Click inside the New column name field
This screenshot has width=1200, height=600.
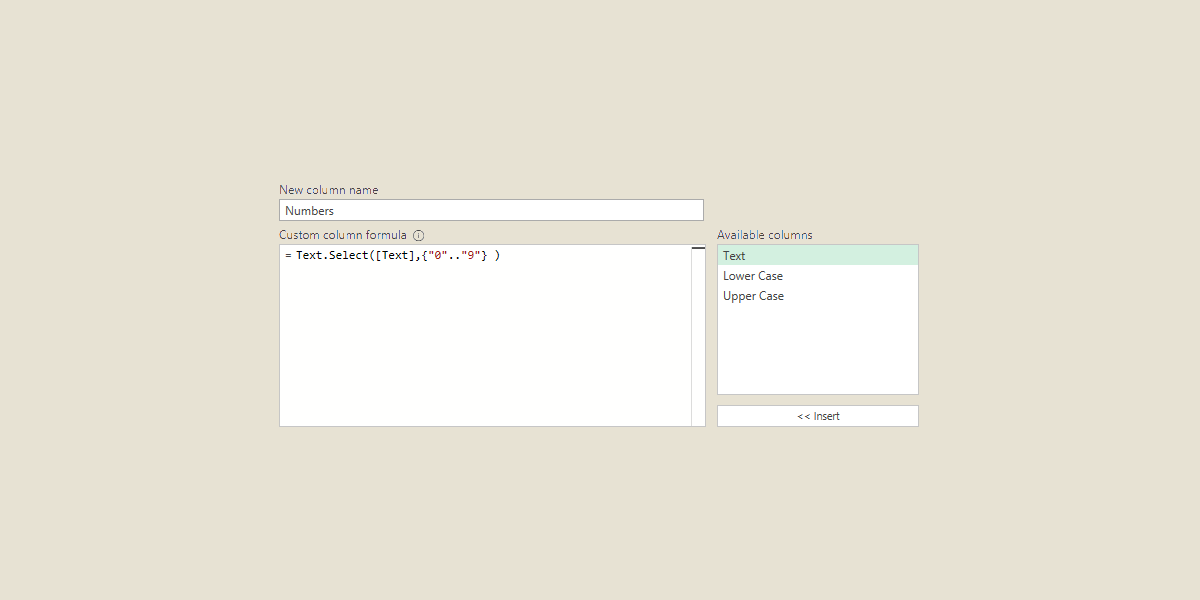(x=491, y=210)
